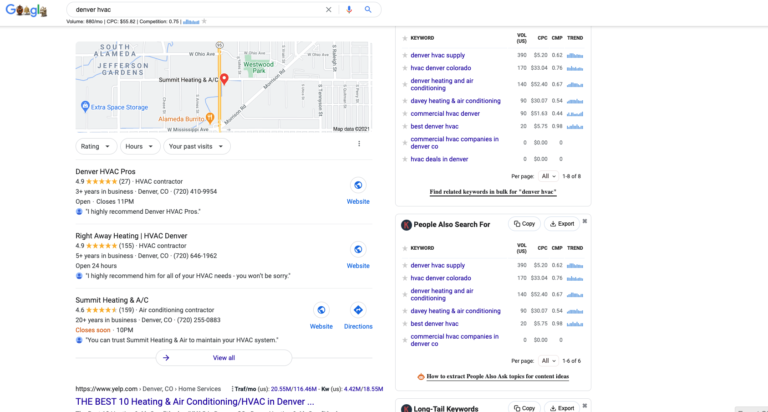The height and width of the screenshot is (412, 768).
Task: Open 'hvac deals in denver' keyword link
Action: pyautogui.click(x=439, y=159)
